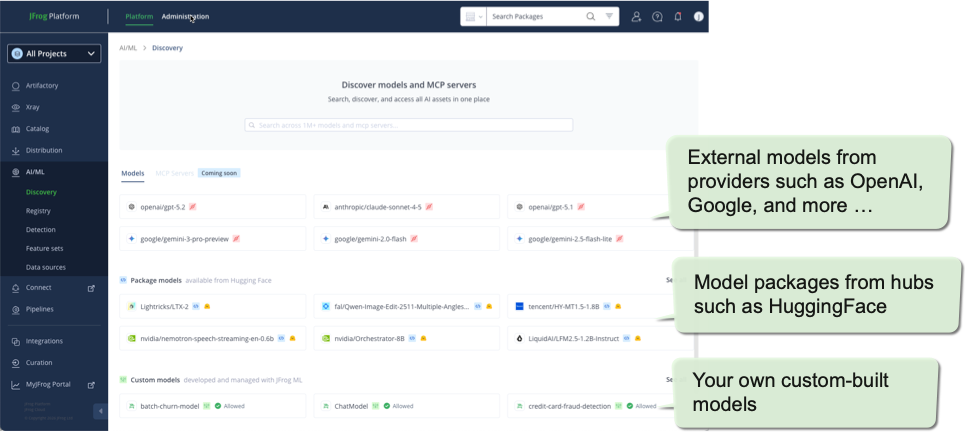
Task: Open the batch-churn-model custom model card
Action: pos(212,406)
